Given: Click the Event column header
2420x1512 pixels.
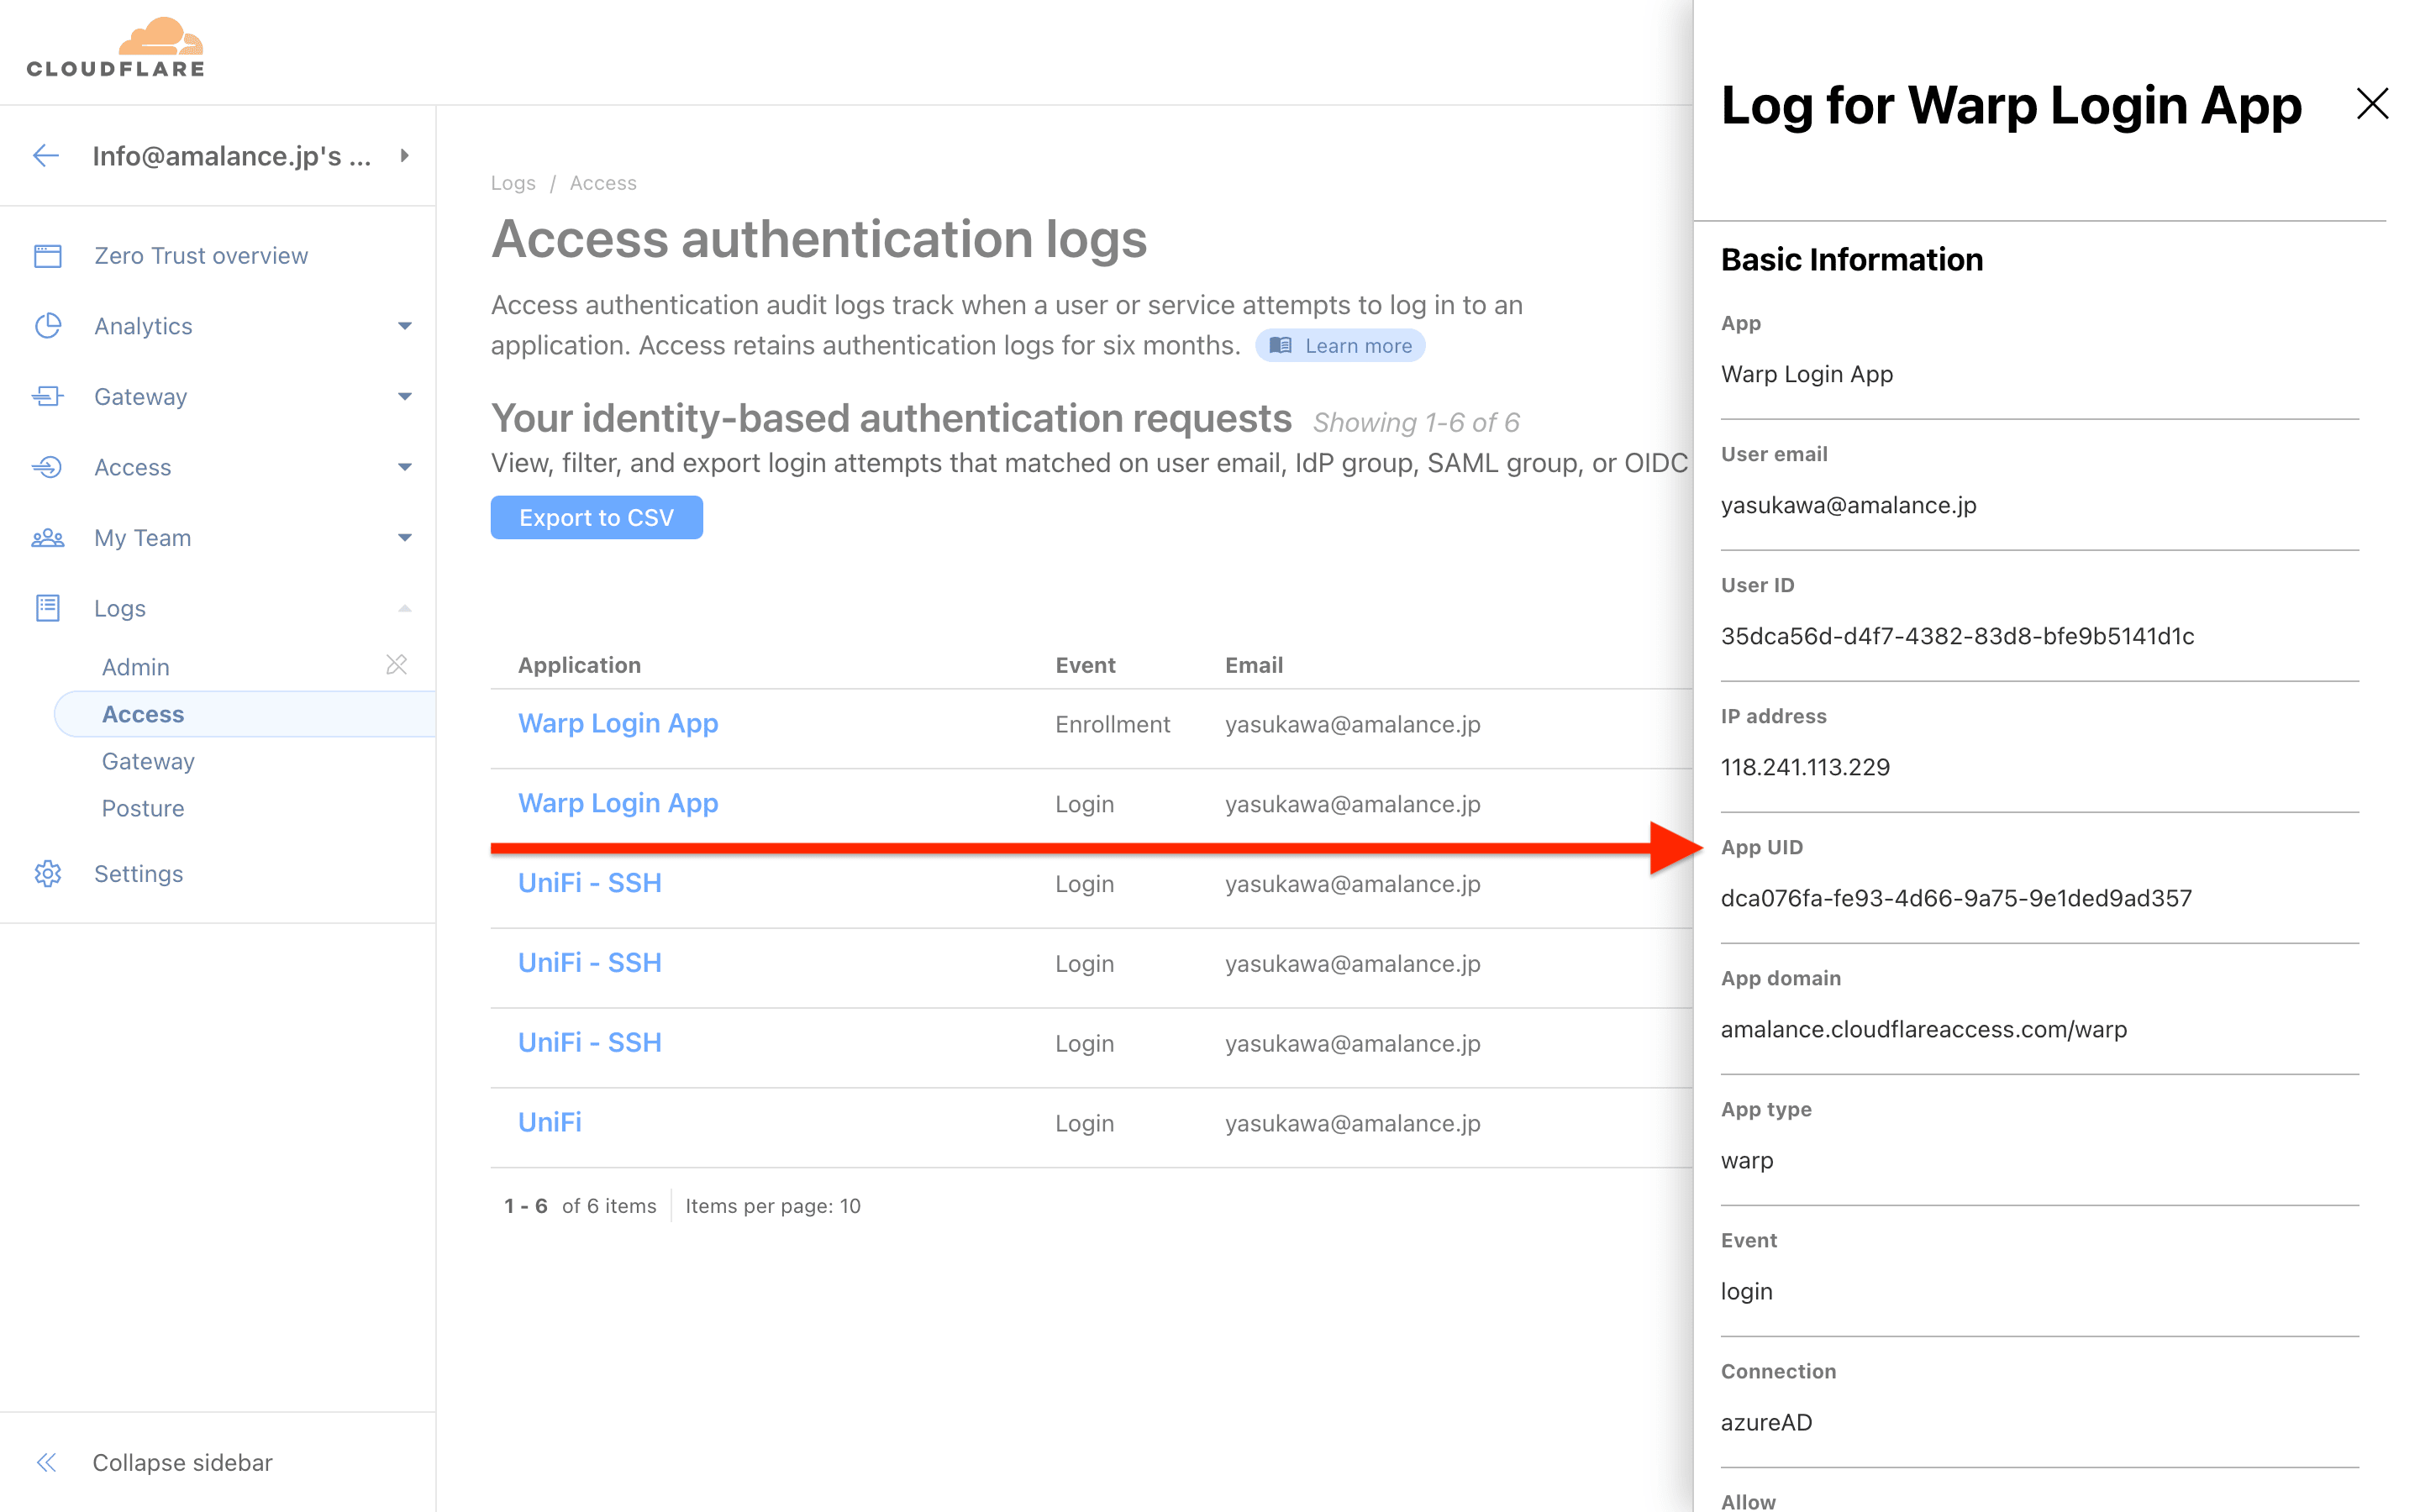Looking at the screenshot, I should (x=1085, y=665).
